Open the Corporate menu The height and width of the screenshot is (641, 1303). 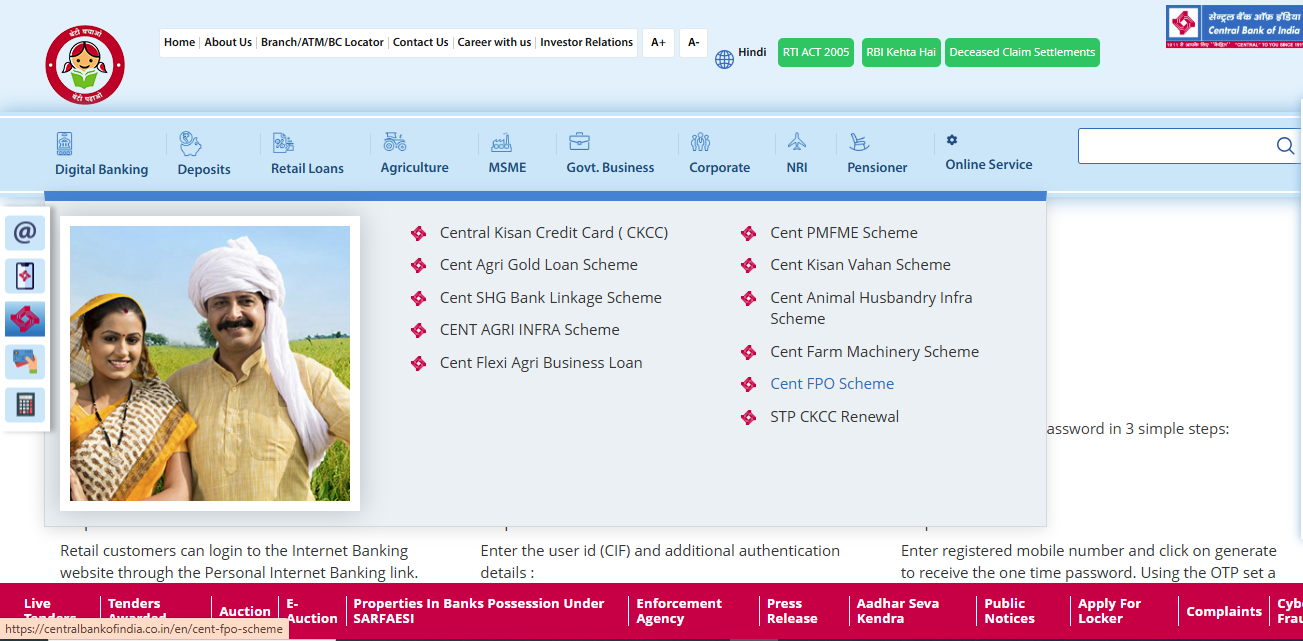coord(719,167)
